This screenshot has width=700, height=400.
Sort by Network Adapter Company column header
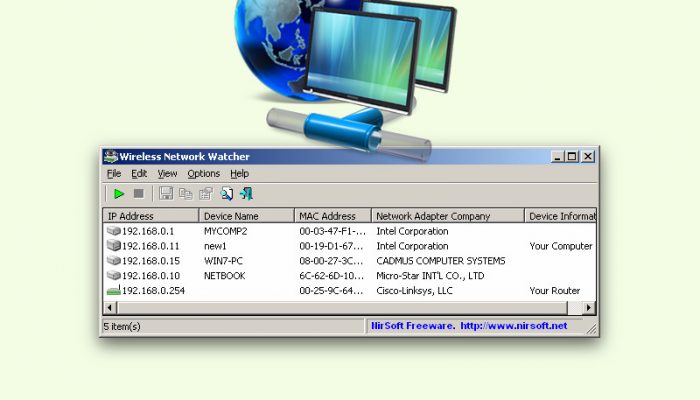(x=448, y=216)
